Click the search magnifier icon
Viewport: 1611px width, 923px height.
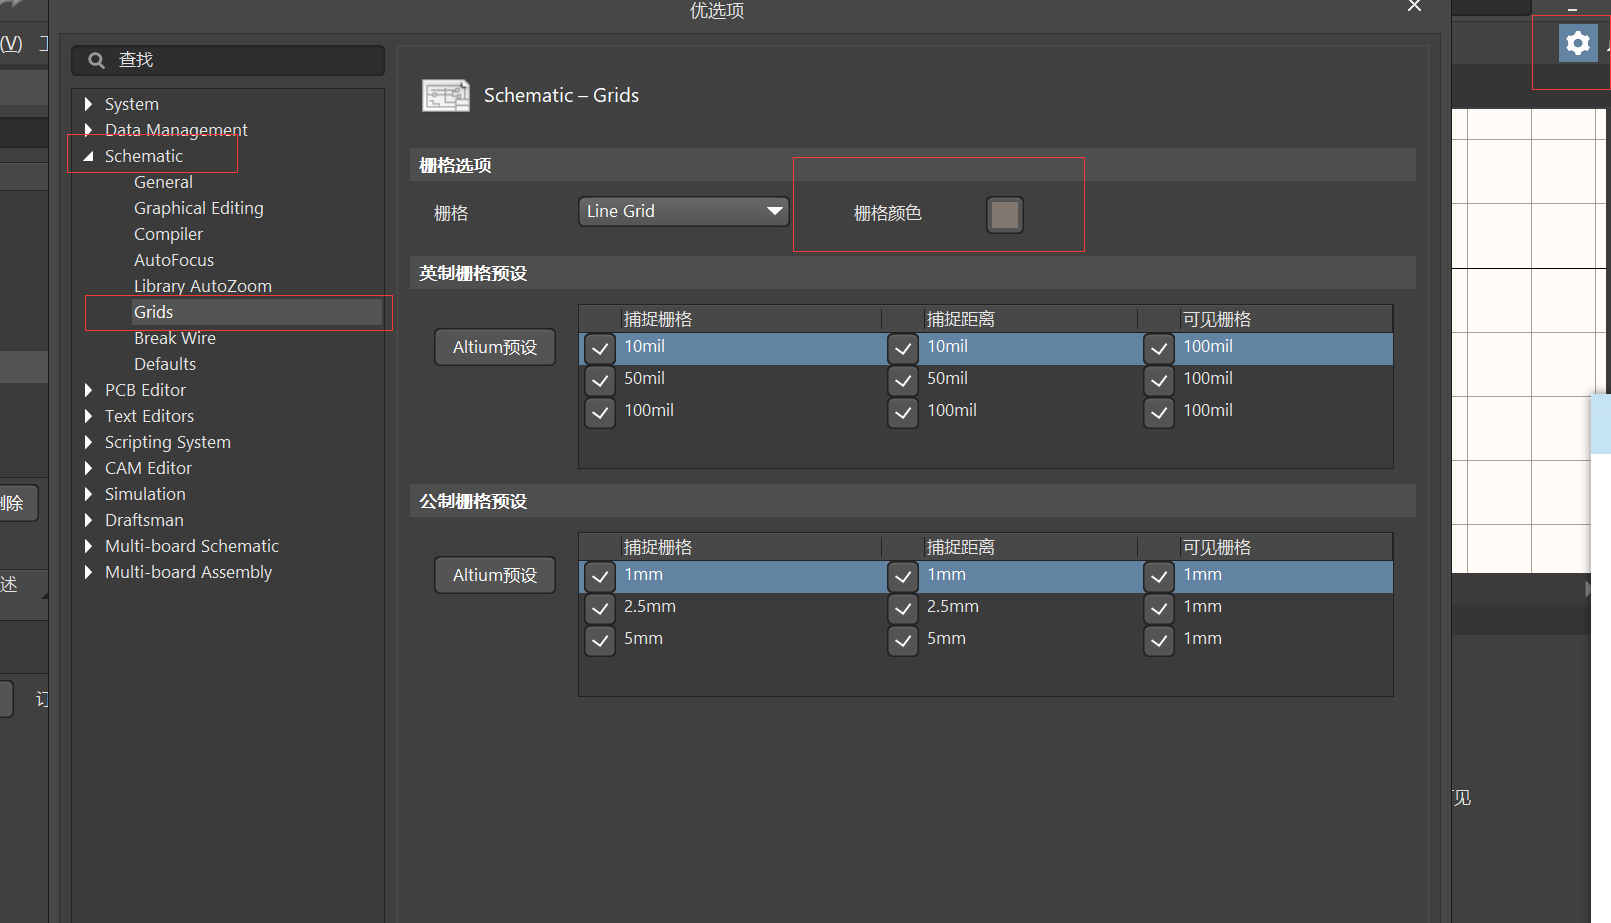[97, 61]
